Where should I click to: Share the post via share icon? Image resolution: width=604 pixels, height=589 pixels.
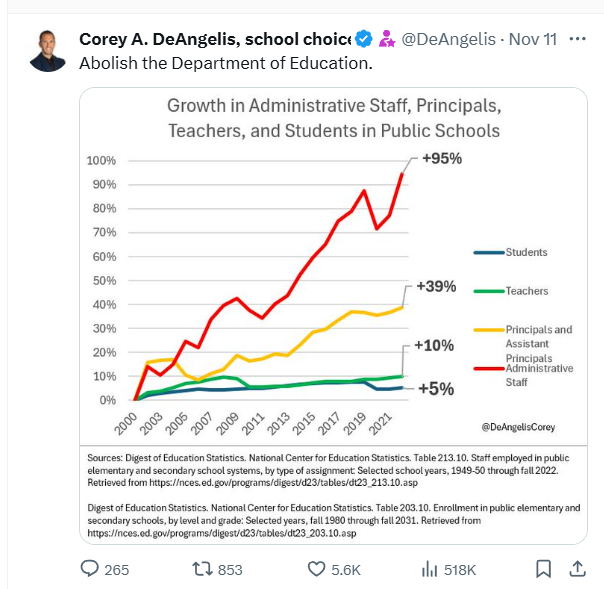[577, 568]
